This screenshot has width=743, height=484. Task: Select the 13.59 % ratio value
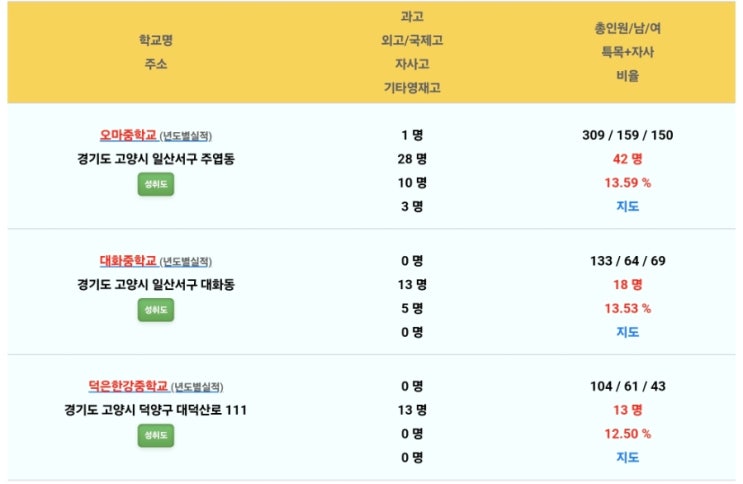[x=627, y=182]
